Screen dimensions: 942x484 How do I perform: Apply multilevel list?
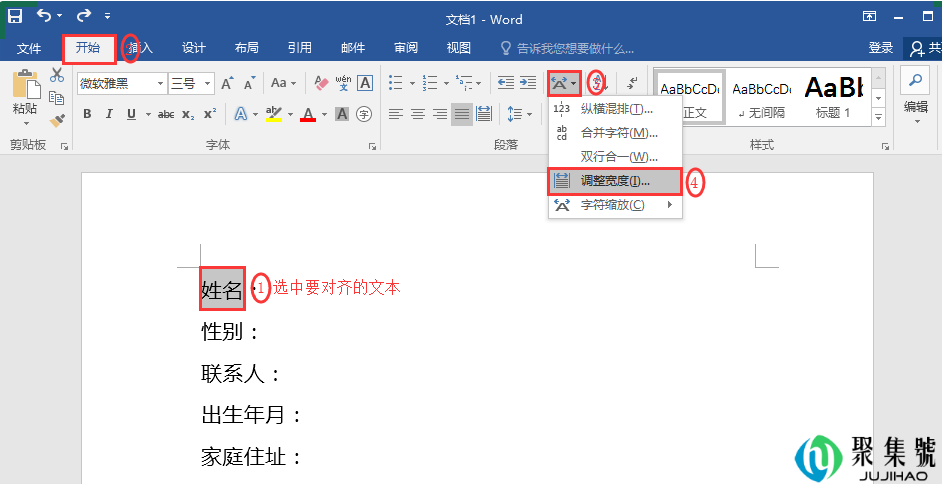point(464,83)
